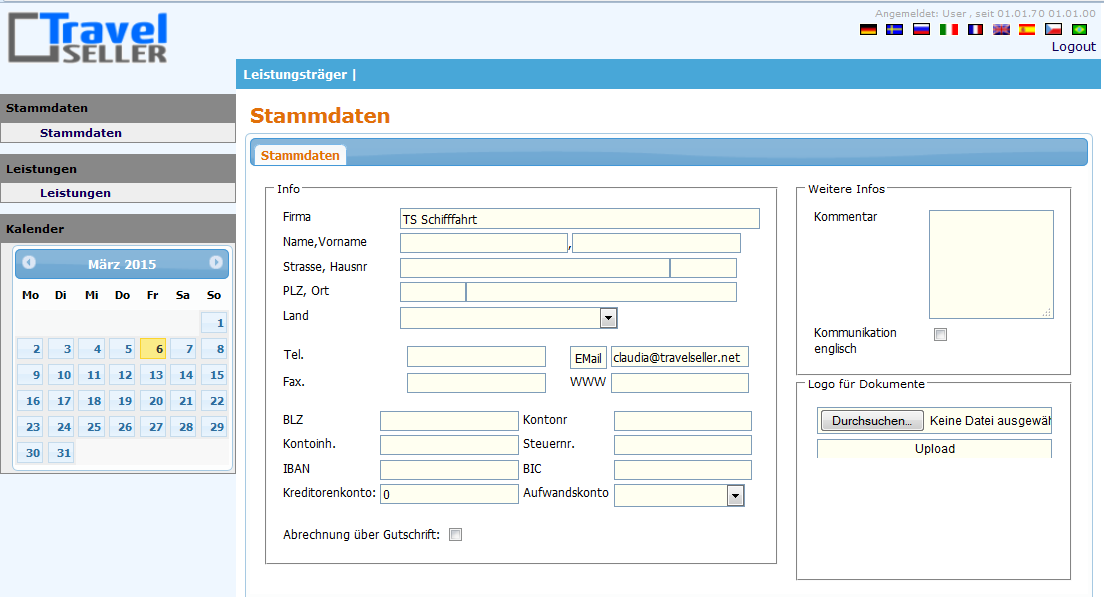Open Leistungen in the left sidebar
Viewport: 1104px width, 597px height.
(x=75, y=193)
